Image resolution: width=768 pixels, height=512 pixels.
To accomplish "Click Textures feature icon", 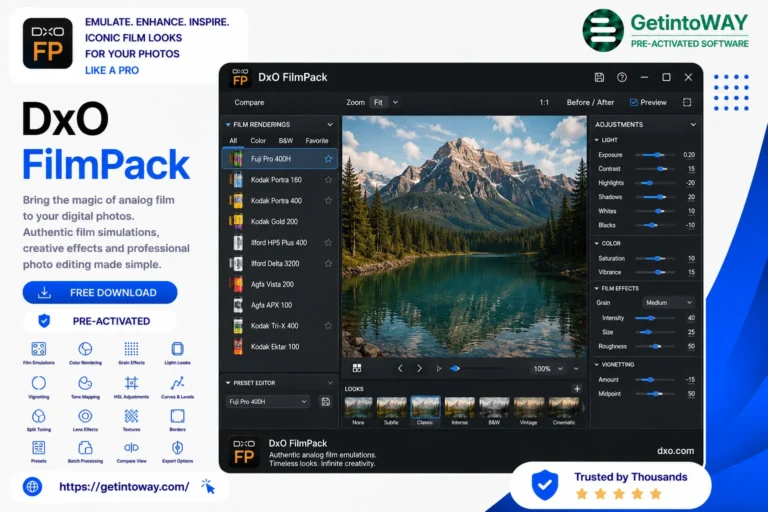I will 131,416.
